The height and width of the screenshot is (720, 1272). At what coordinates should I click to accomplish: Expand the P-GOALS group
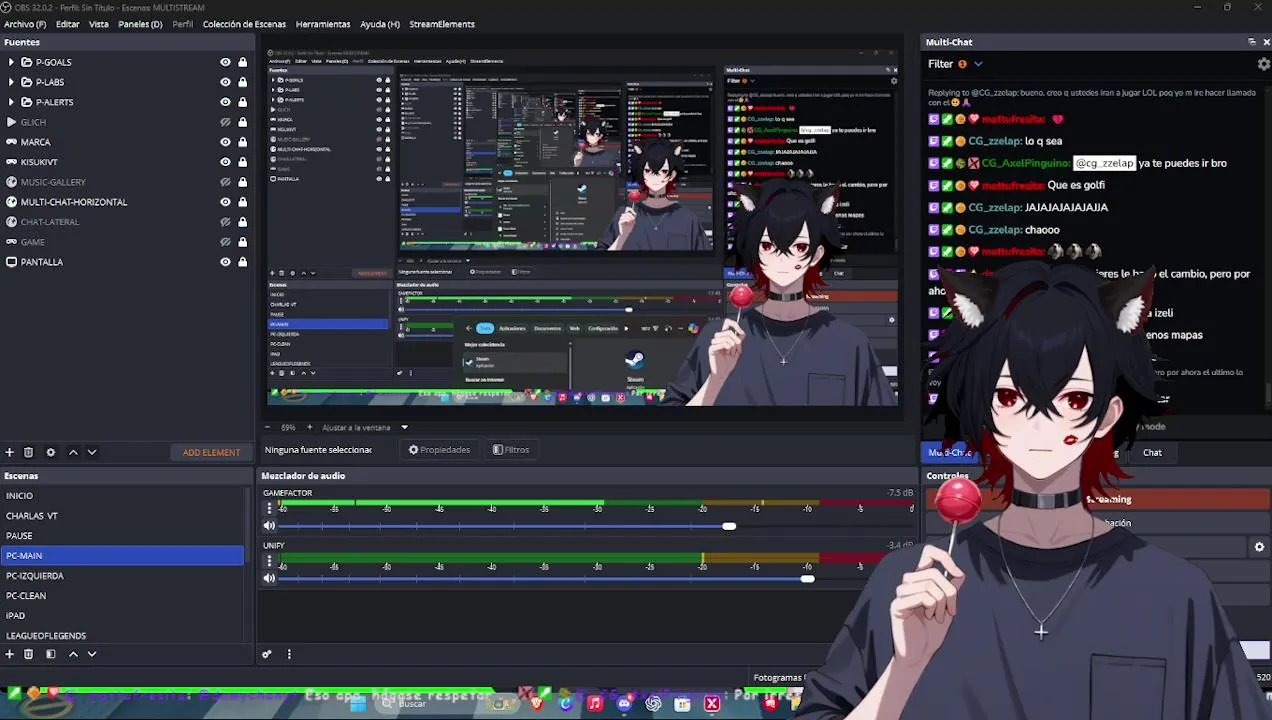(x=11, y=62)
